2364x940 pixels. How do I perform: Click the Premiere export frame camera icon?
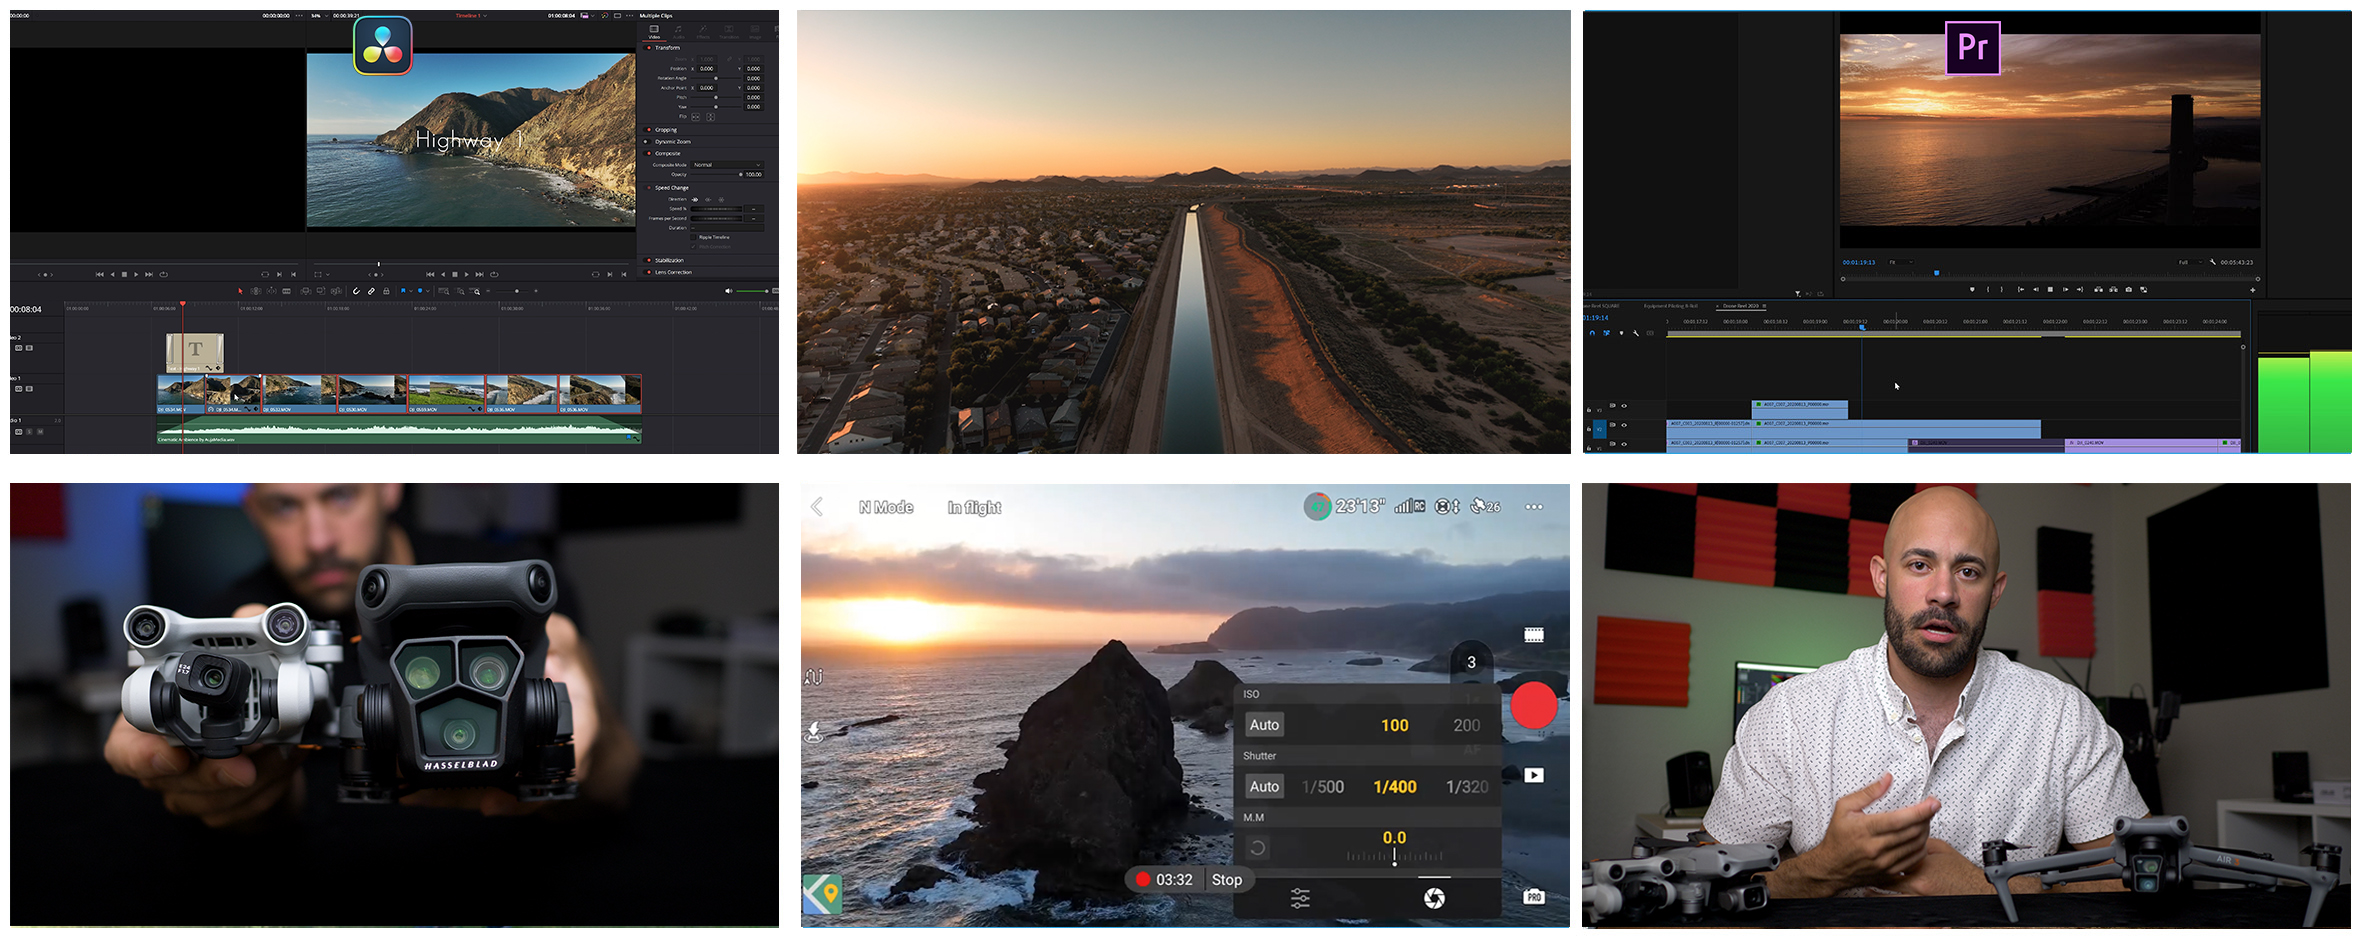[2129, 289]
